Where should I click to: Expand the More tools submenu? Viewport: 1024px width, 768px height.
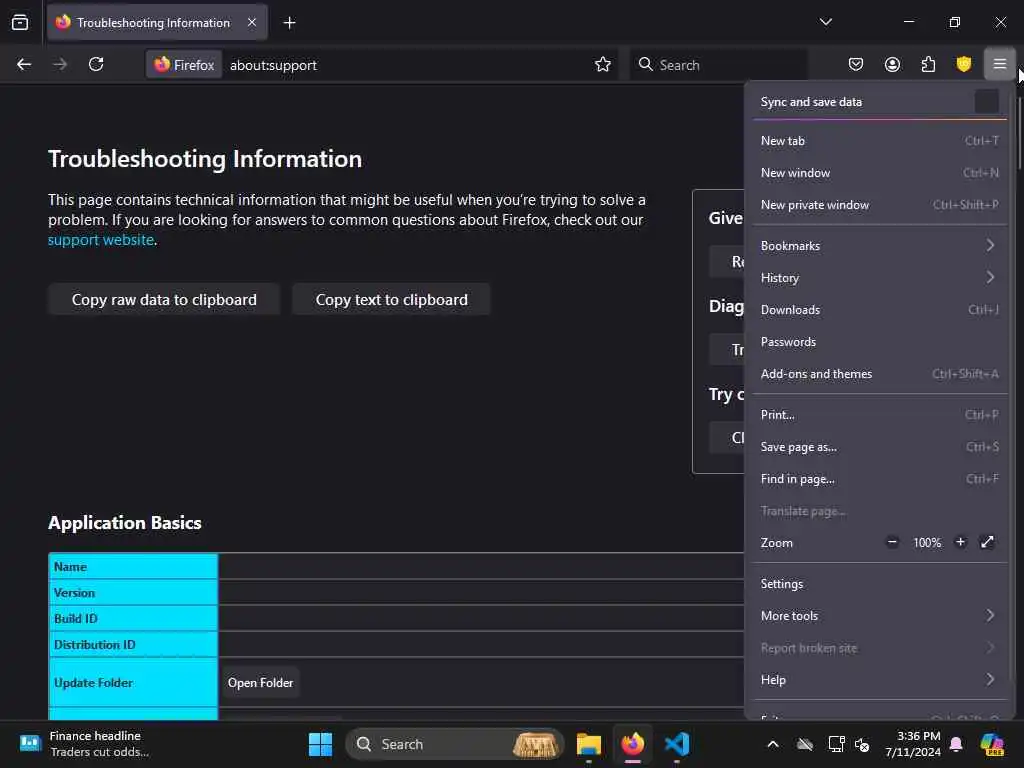click(879, 616)
